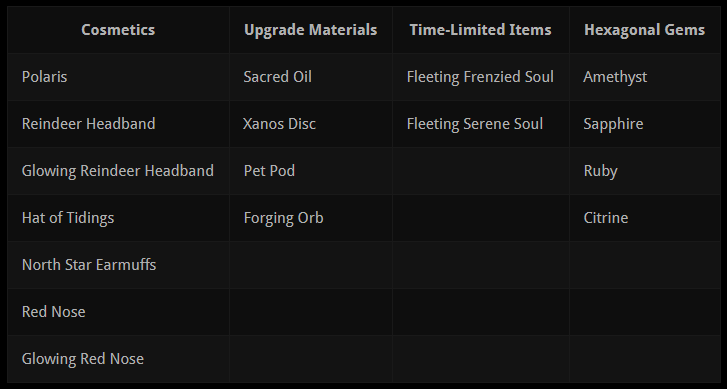Click the Hexagonal Gems column header

pyautogui.click(x=644, y=30)
